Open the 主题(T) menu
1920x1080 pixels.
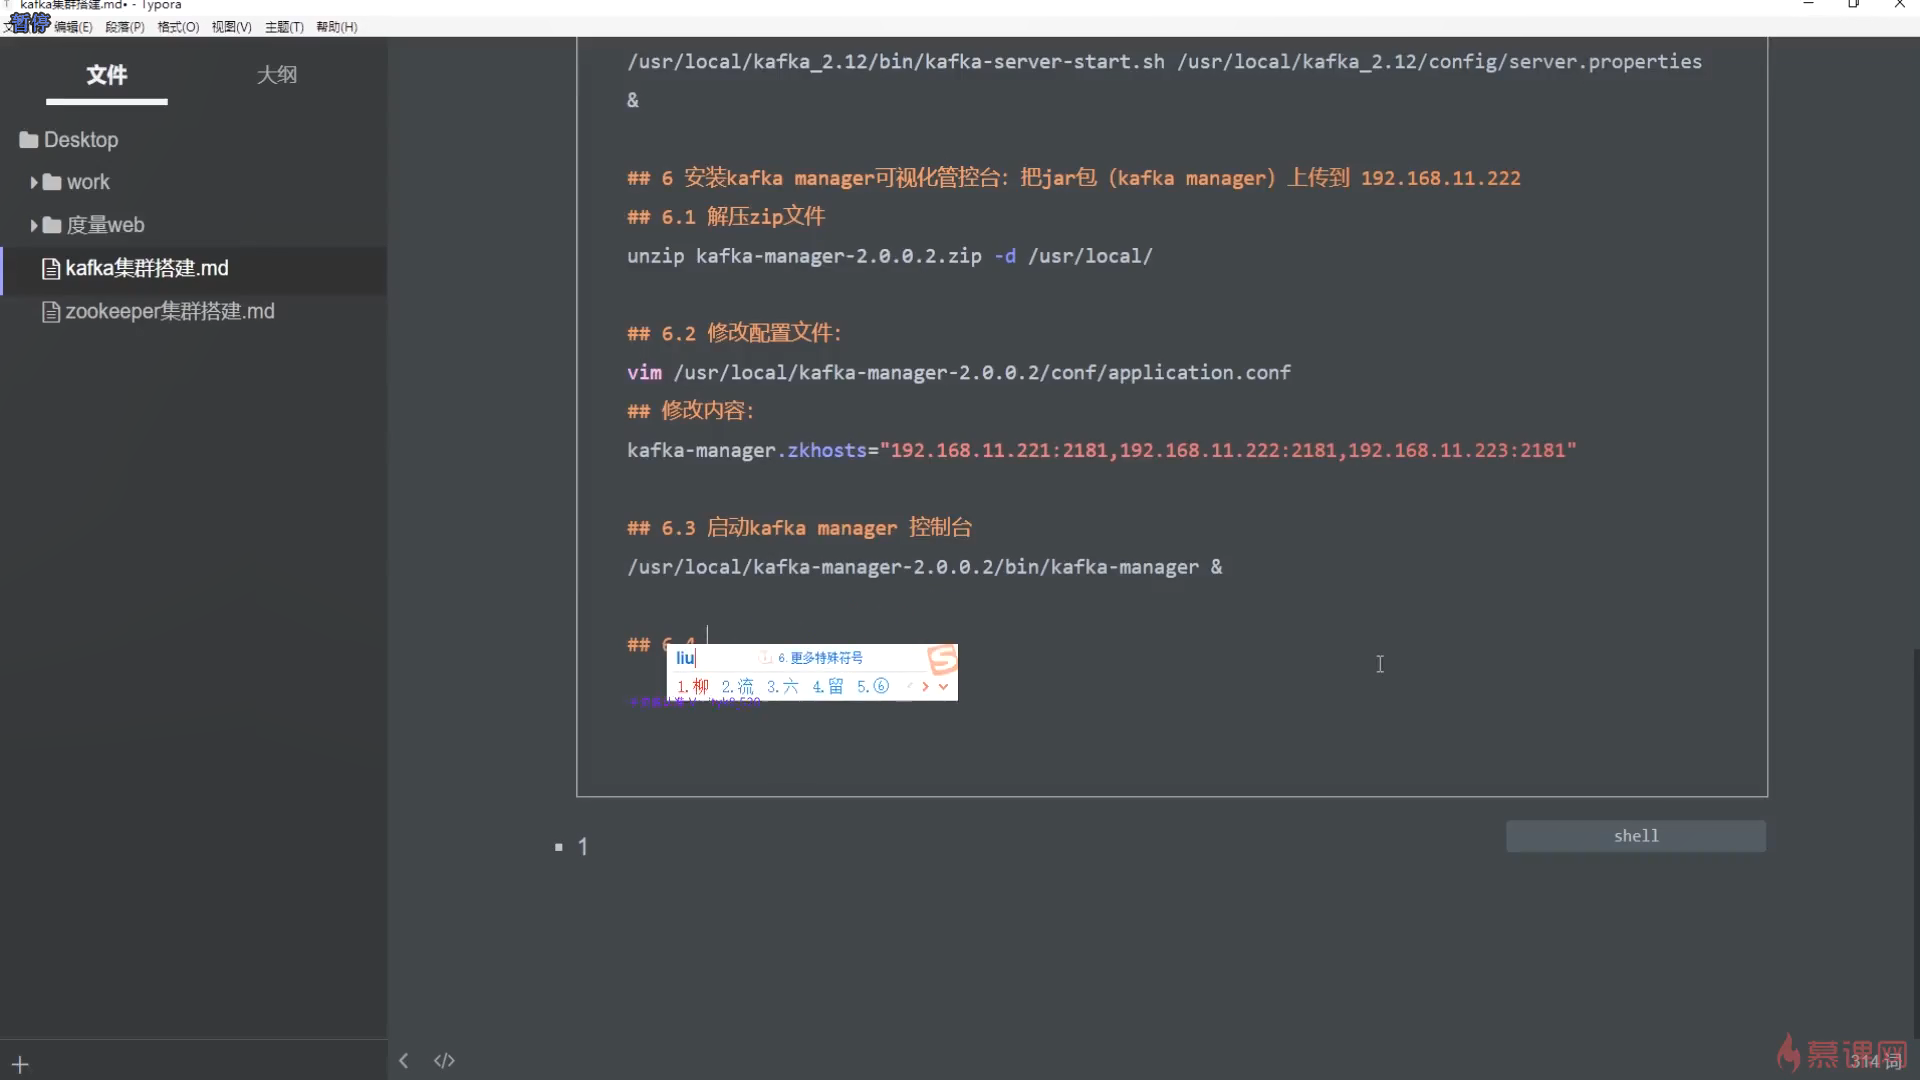[284, 27]
